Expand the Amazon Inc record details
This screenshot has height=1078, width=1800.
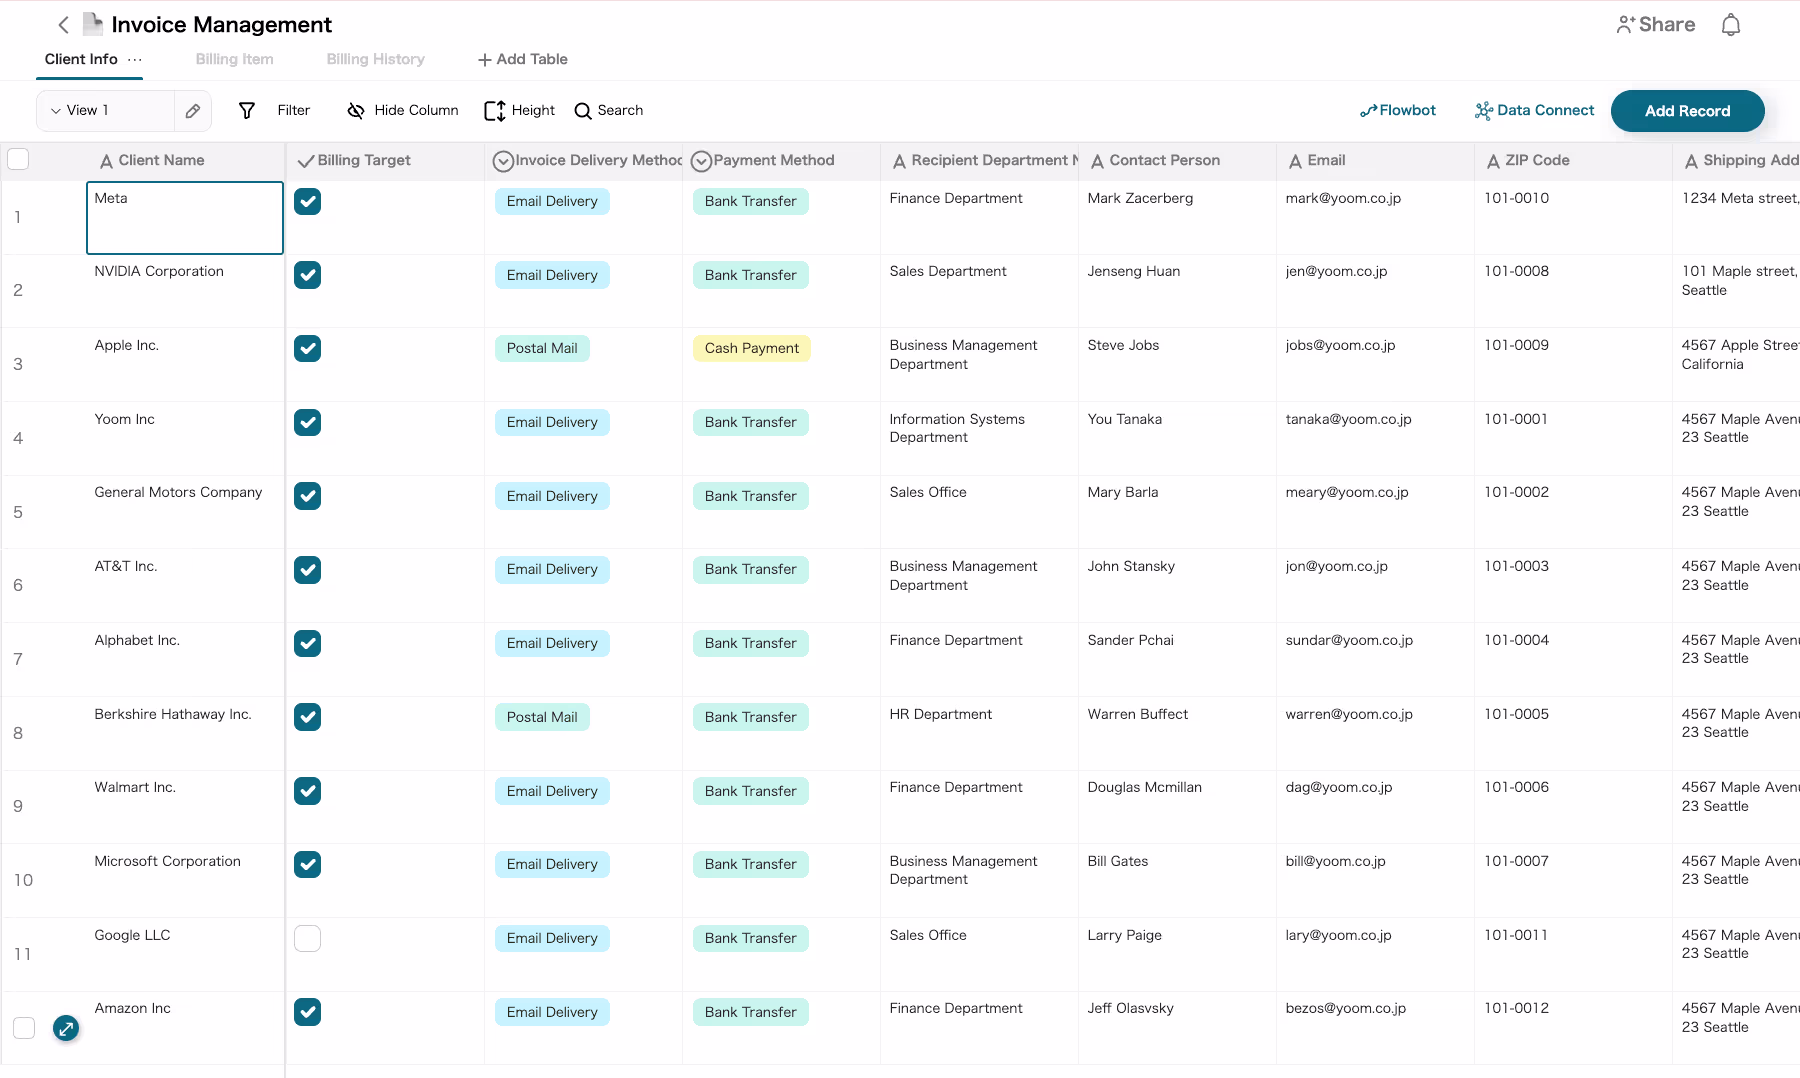click(x=66, y=1028)
